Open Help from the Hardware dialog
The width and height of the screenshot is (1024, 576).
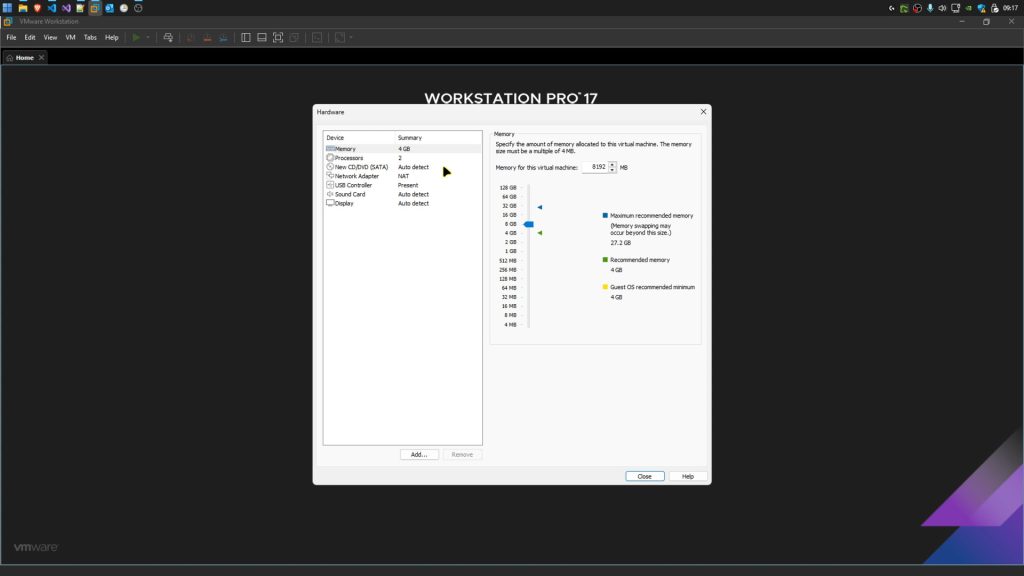tap(687, 476)
